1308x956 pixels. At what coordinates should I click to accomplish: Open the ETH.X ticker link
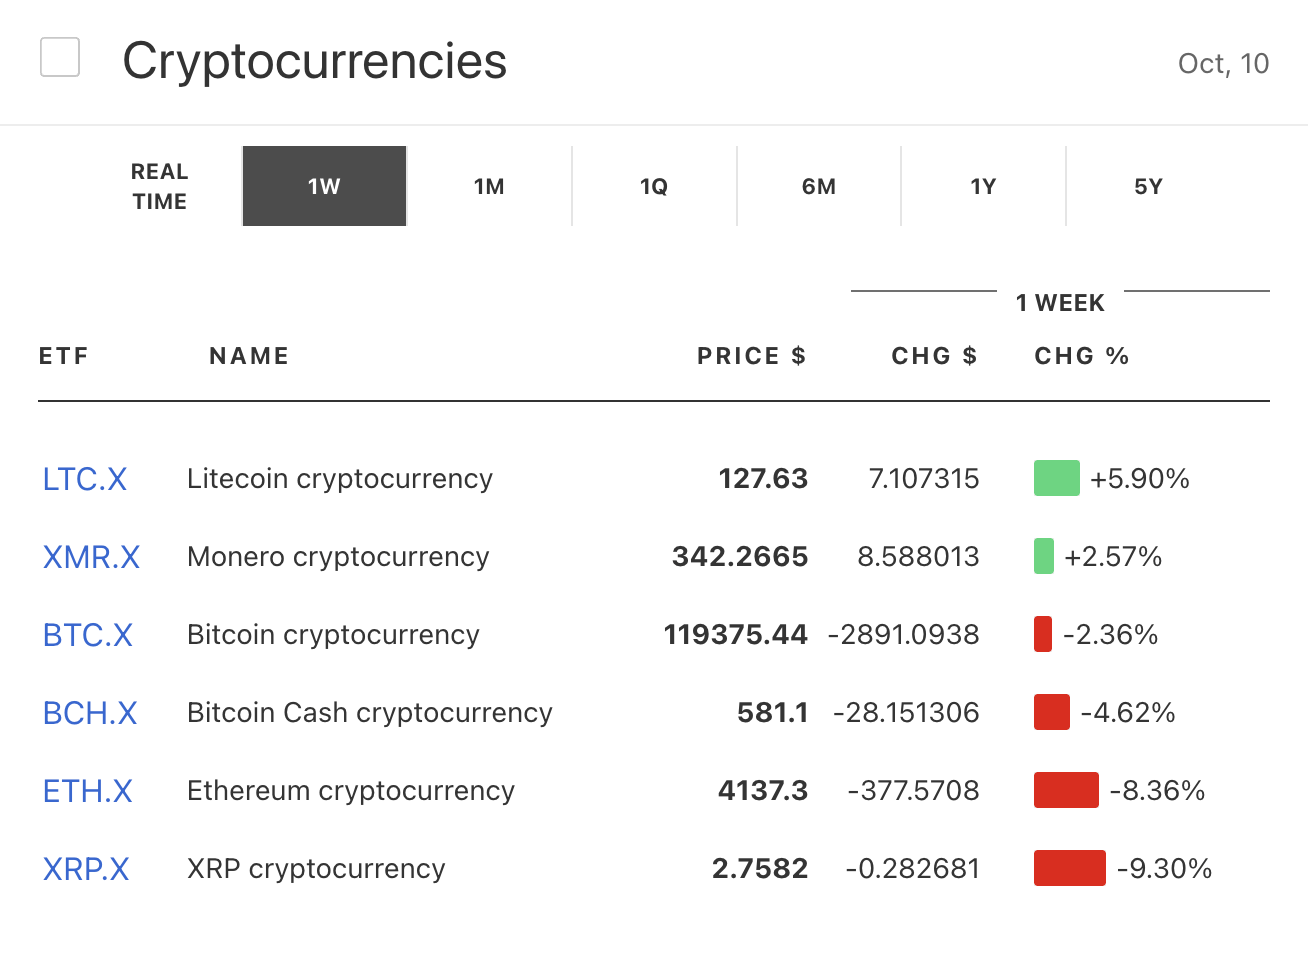pos(88,791)
